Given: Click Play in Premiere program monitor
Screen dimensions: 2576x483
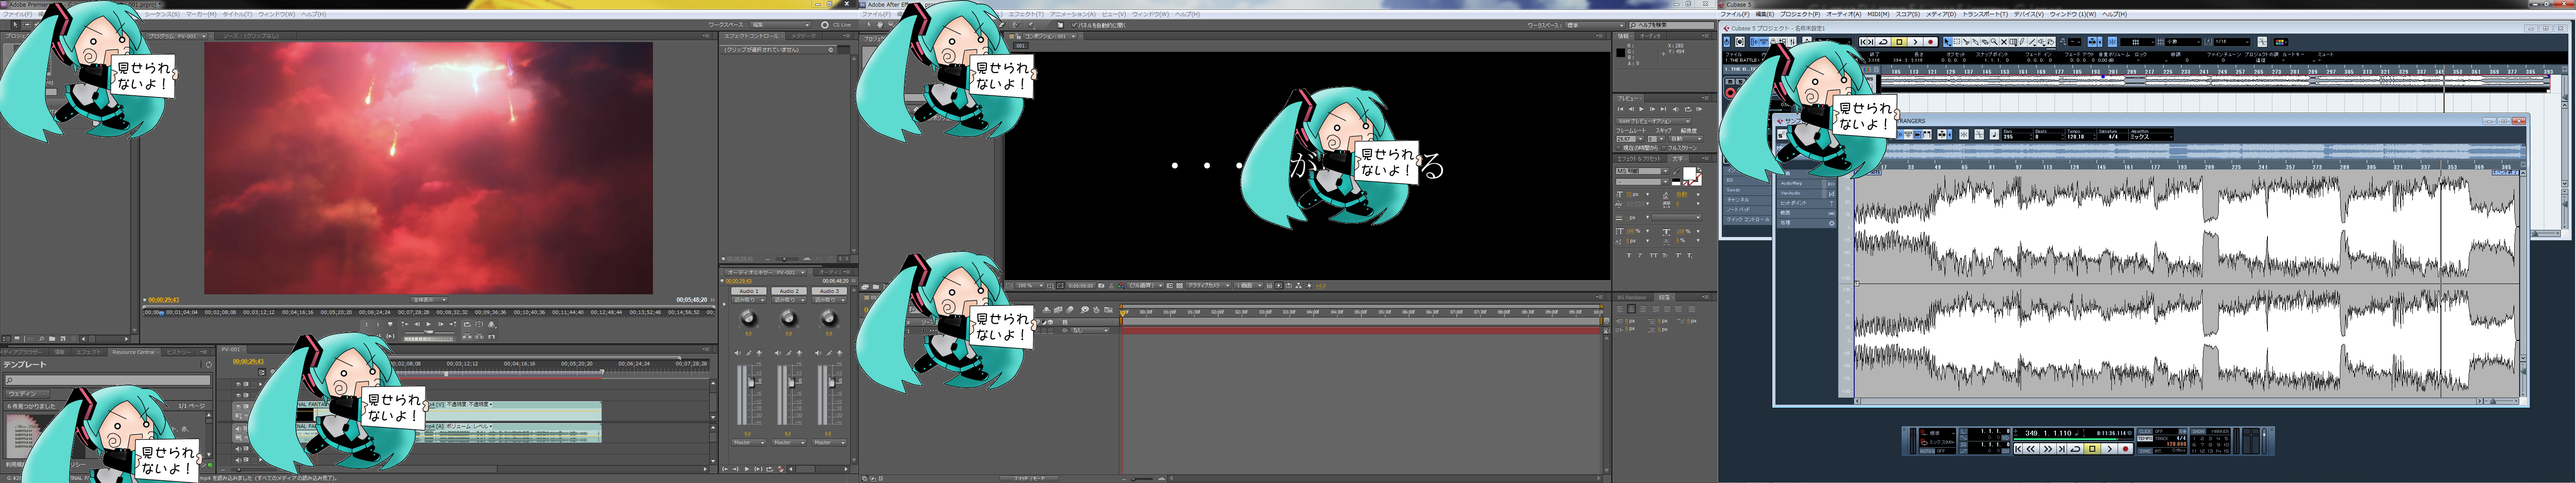Looking at the screenshot, I should pos(429,324).
